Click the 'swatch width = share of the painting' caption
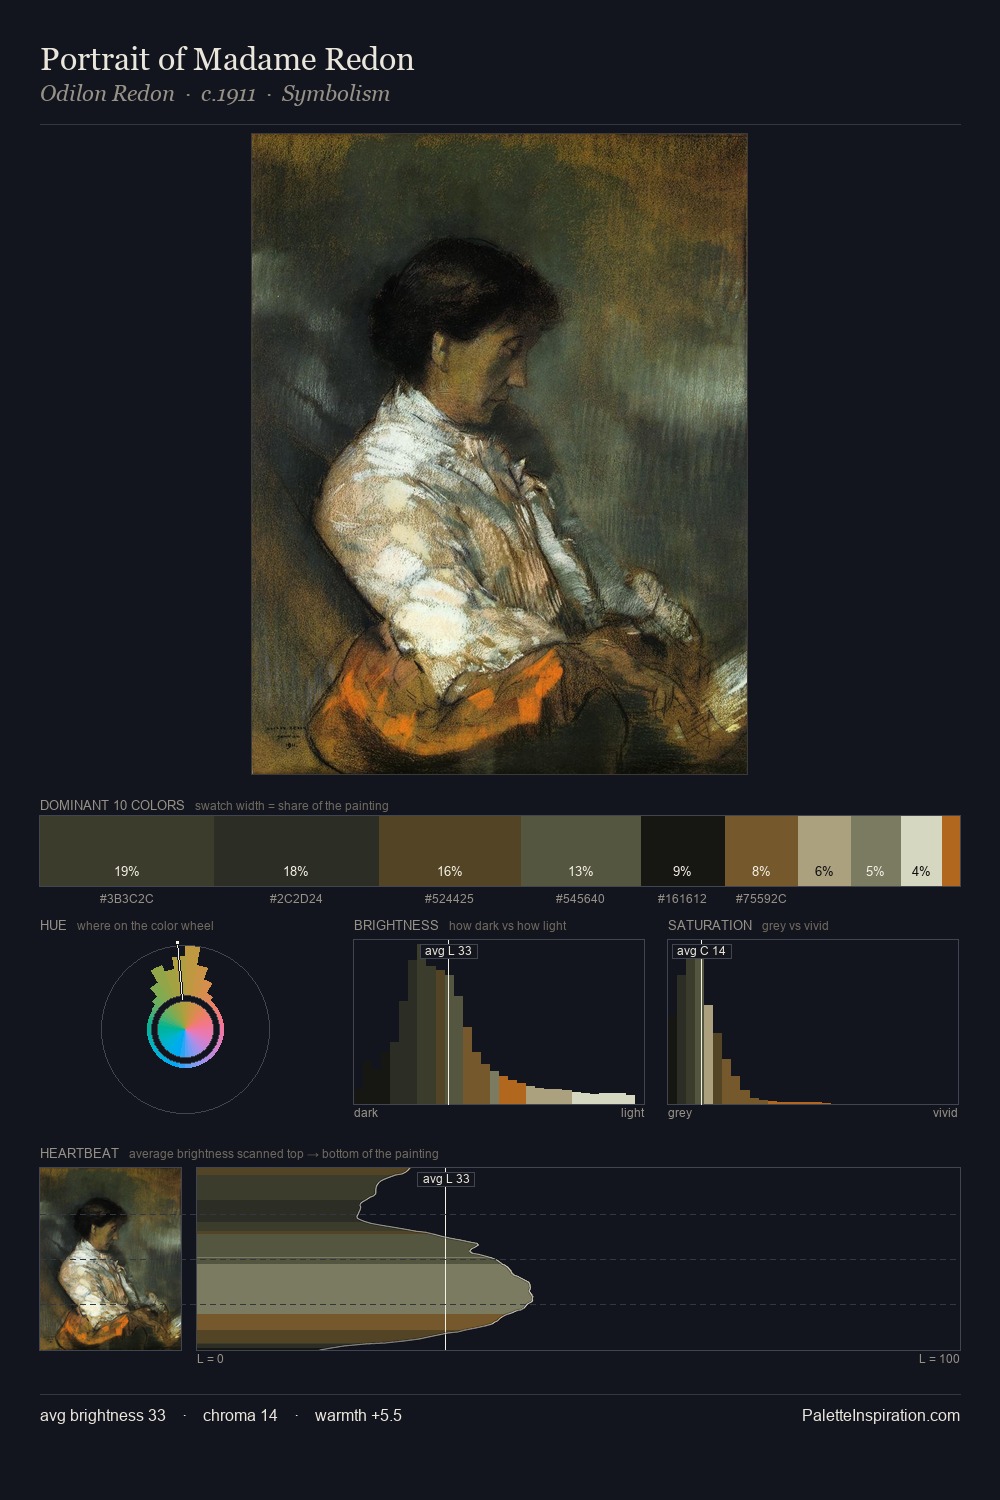This screenshot has width=1000, height=1500. tap(292, 805)
